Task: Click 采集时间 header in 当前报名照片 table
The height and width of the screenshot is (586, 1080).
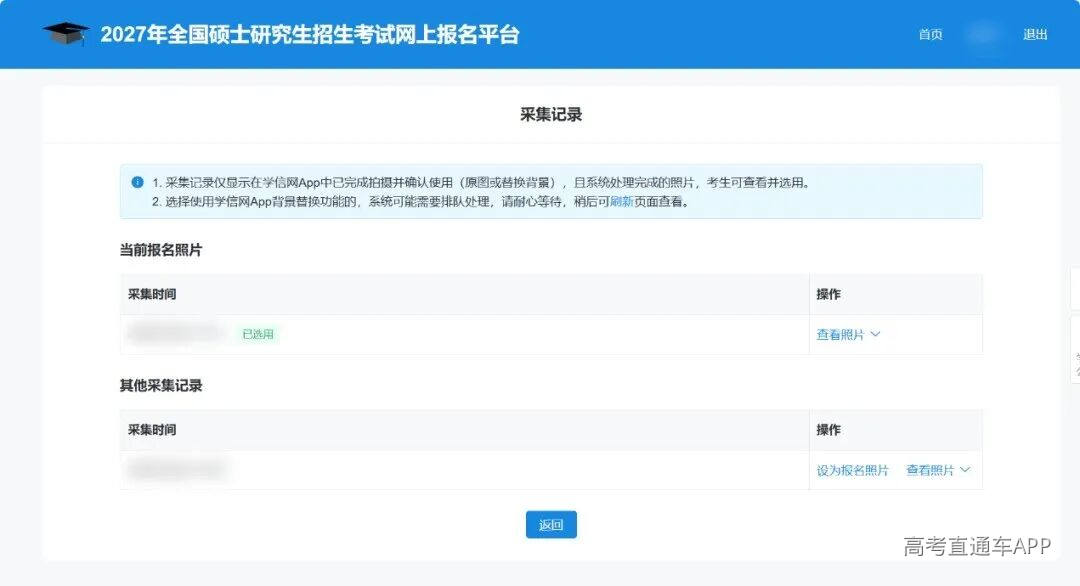Action: [x=152, y=294]
